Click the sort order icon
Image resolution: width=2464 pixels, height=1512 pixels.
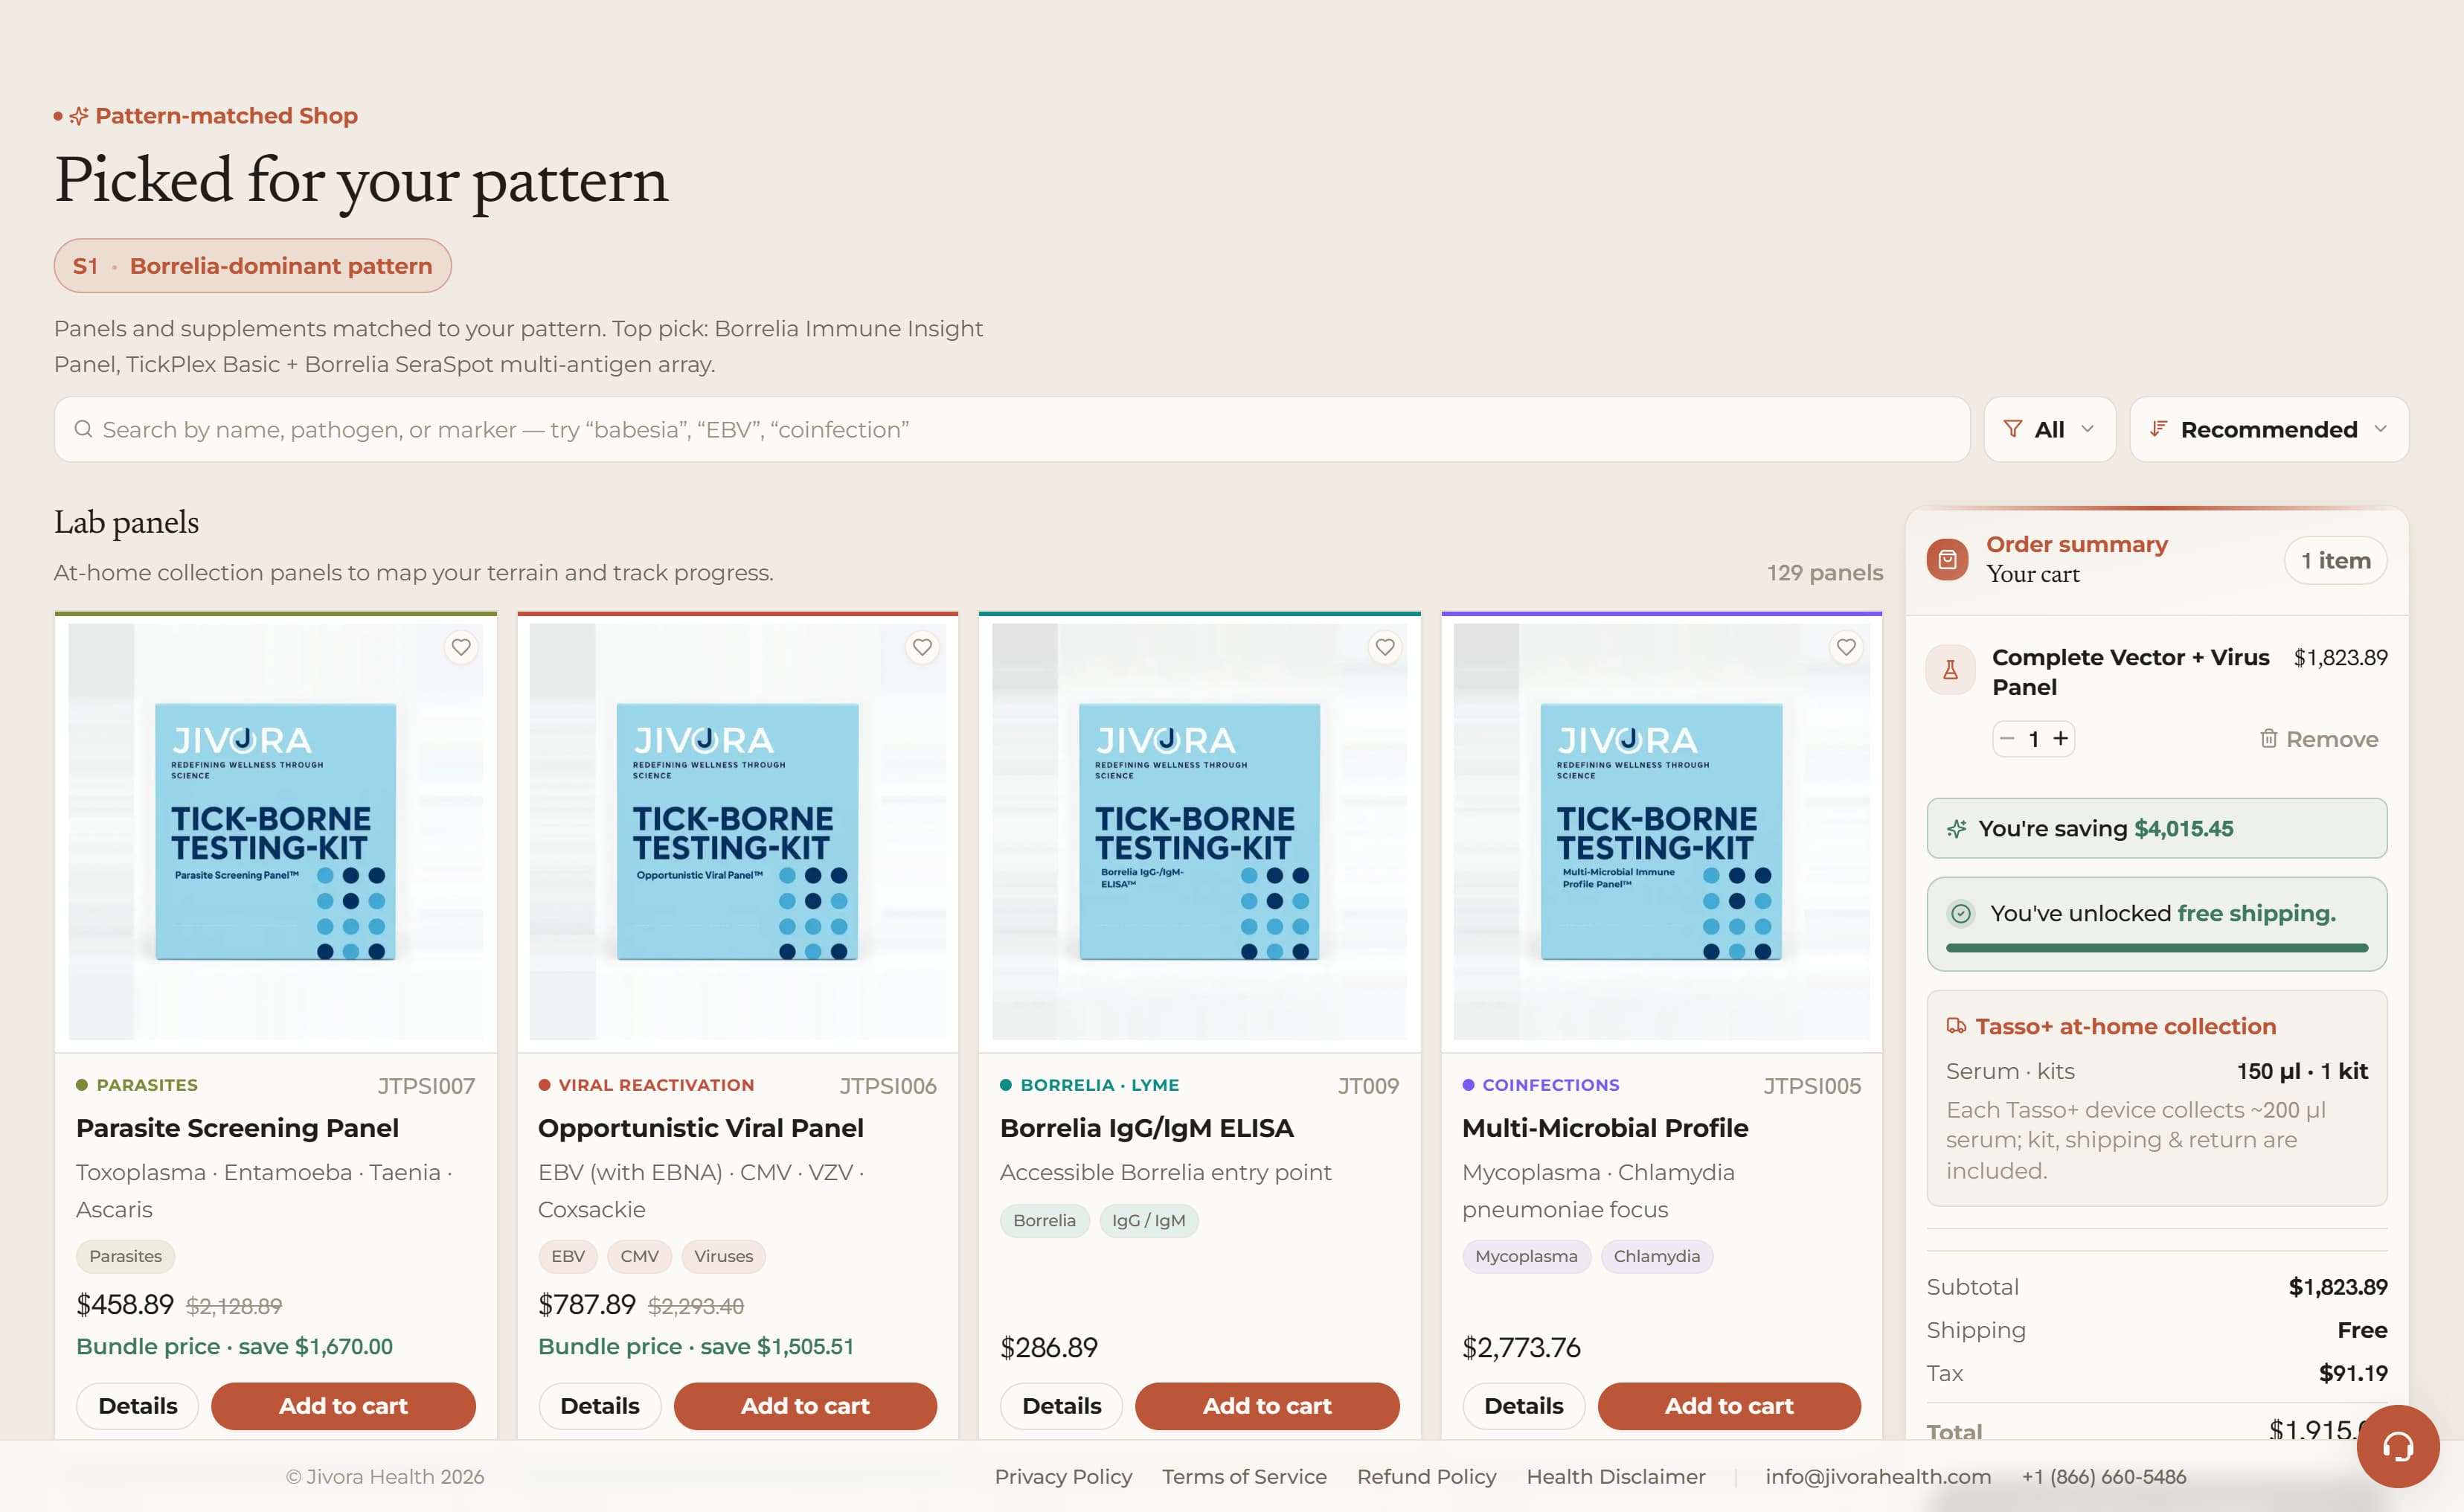[2159, 429]
